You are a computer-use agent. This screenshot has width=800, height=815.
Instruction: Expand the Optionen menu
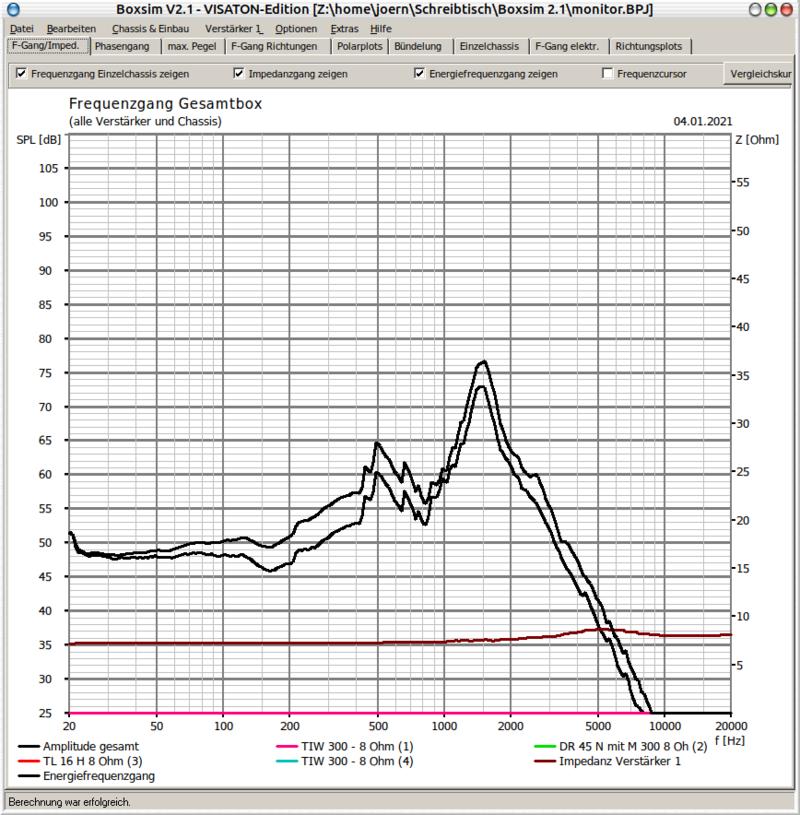[x=296, y=29]
